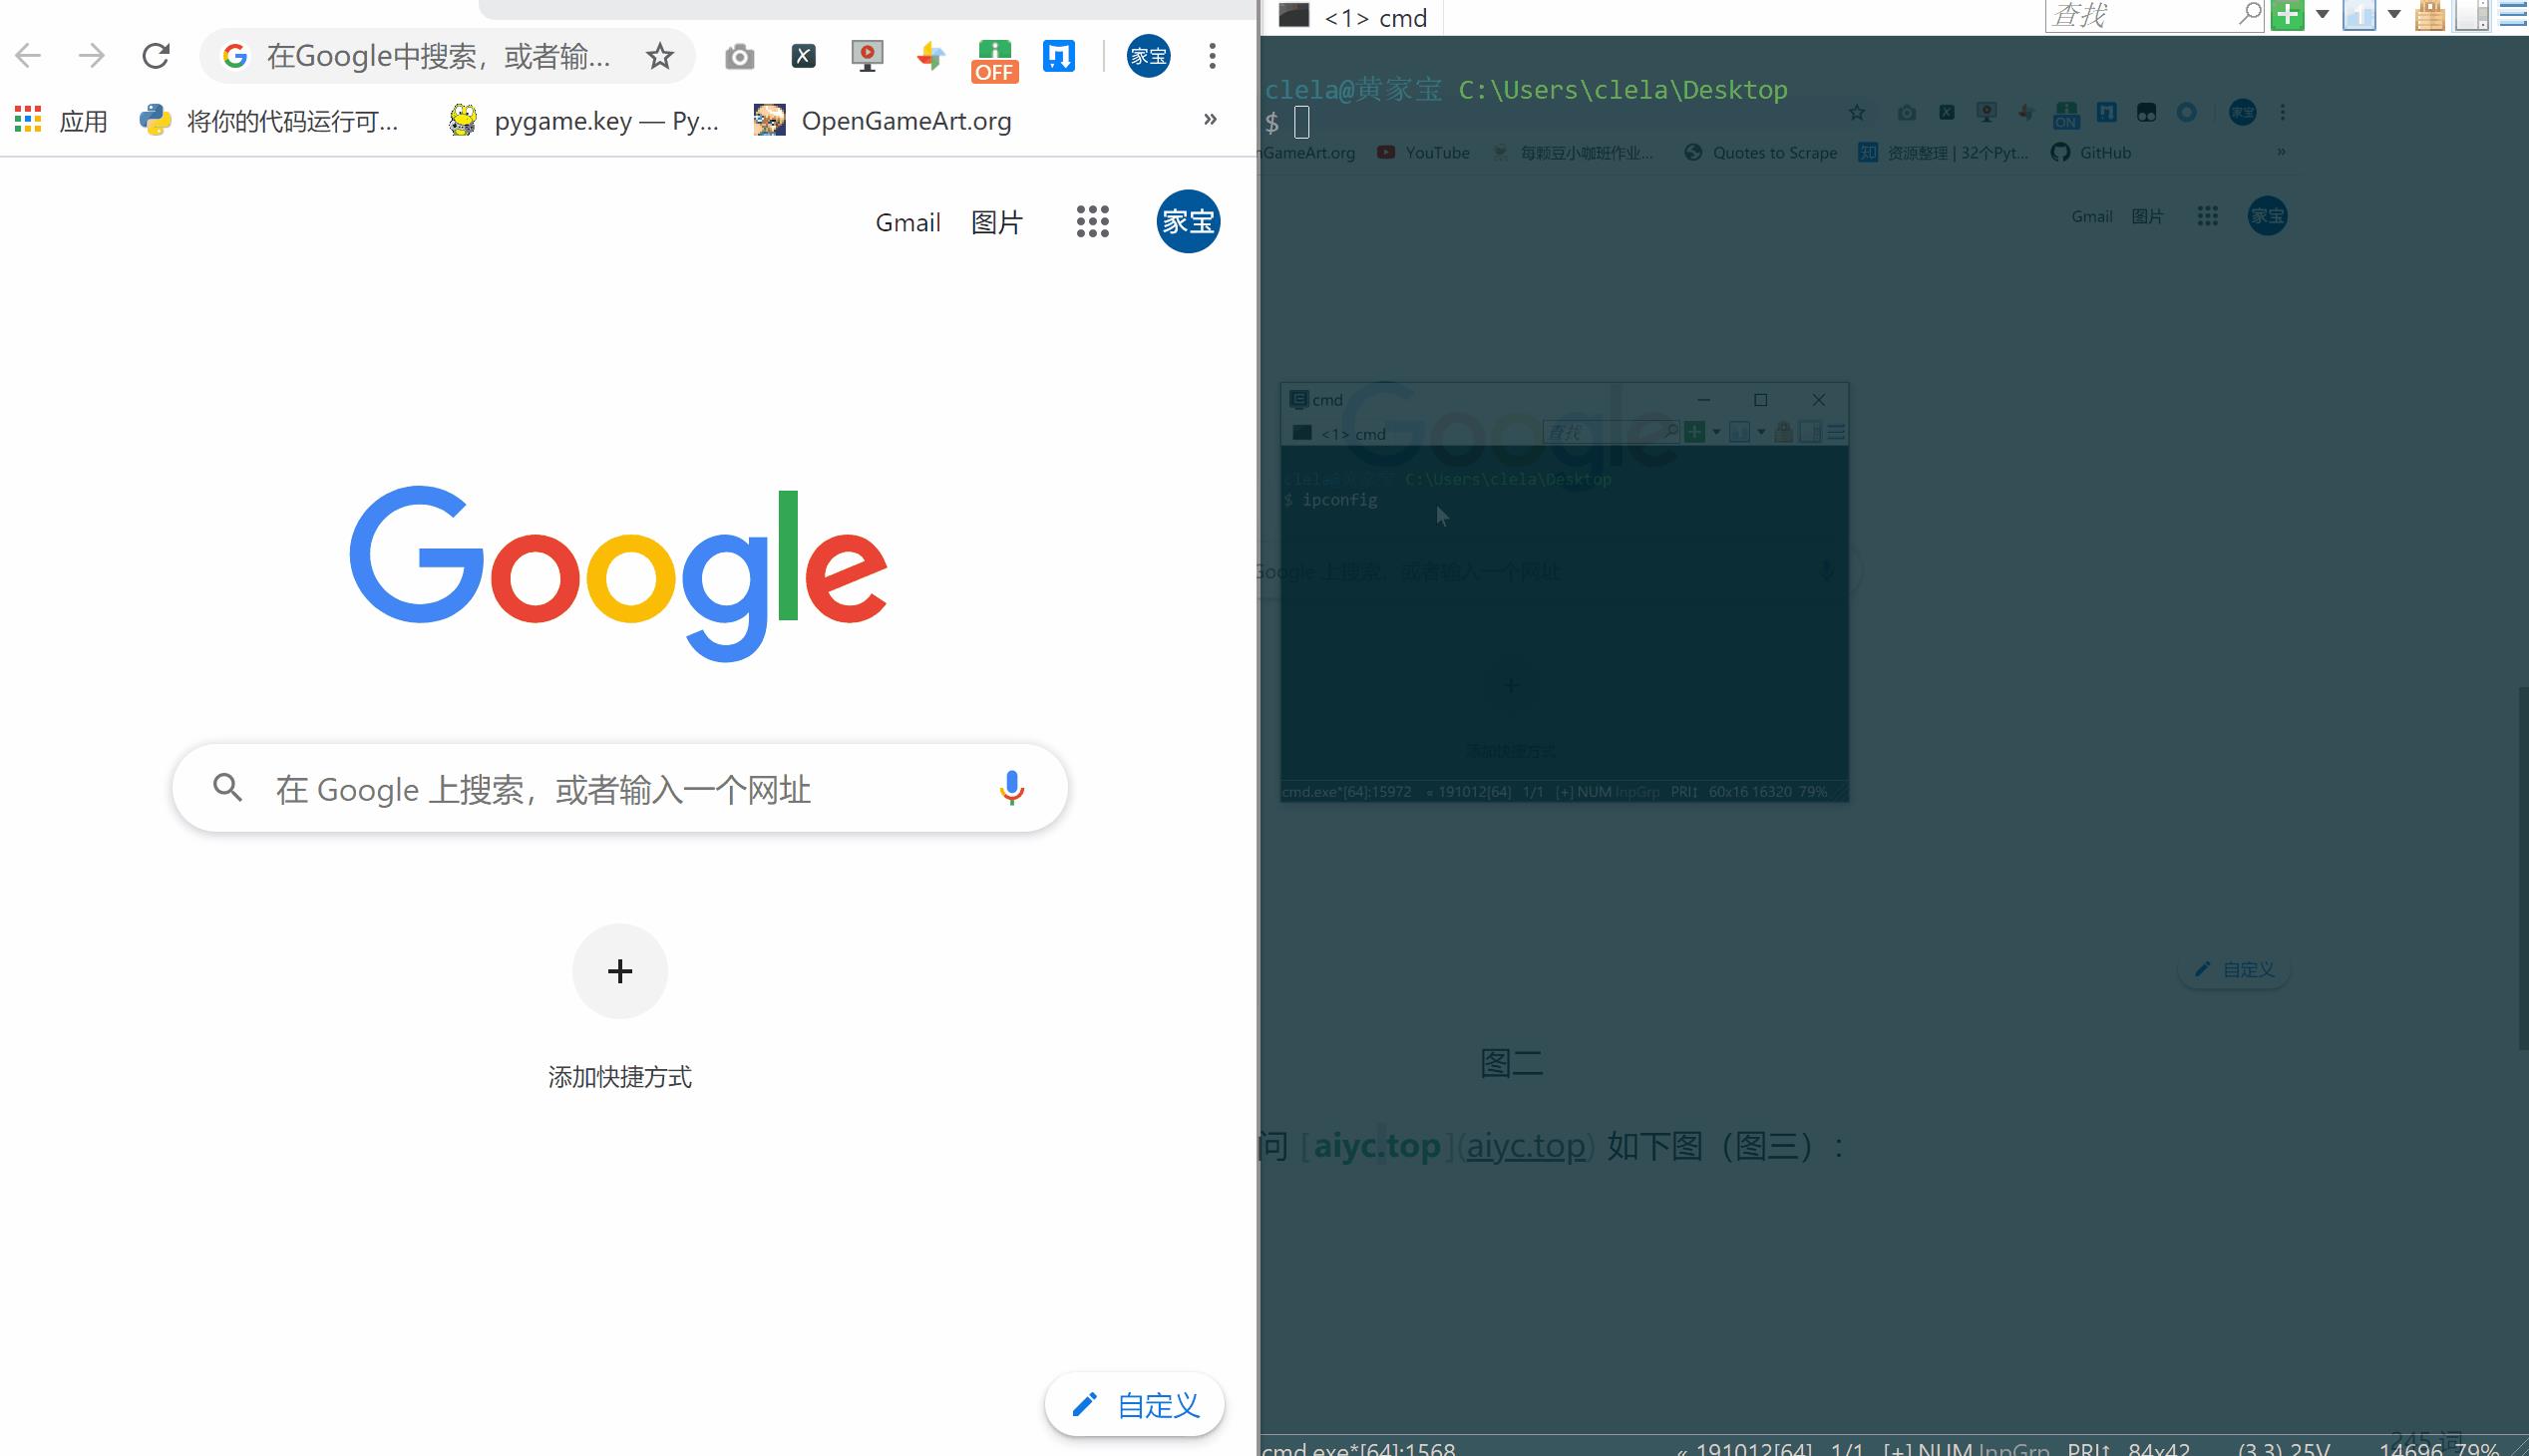
Task: Click the C:\Users\clela\Desktop path text
Action: (1623, 90)
